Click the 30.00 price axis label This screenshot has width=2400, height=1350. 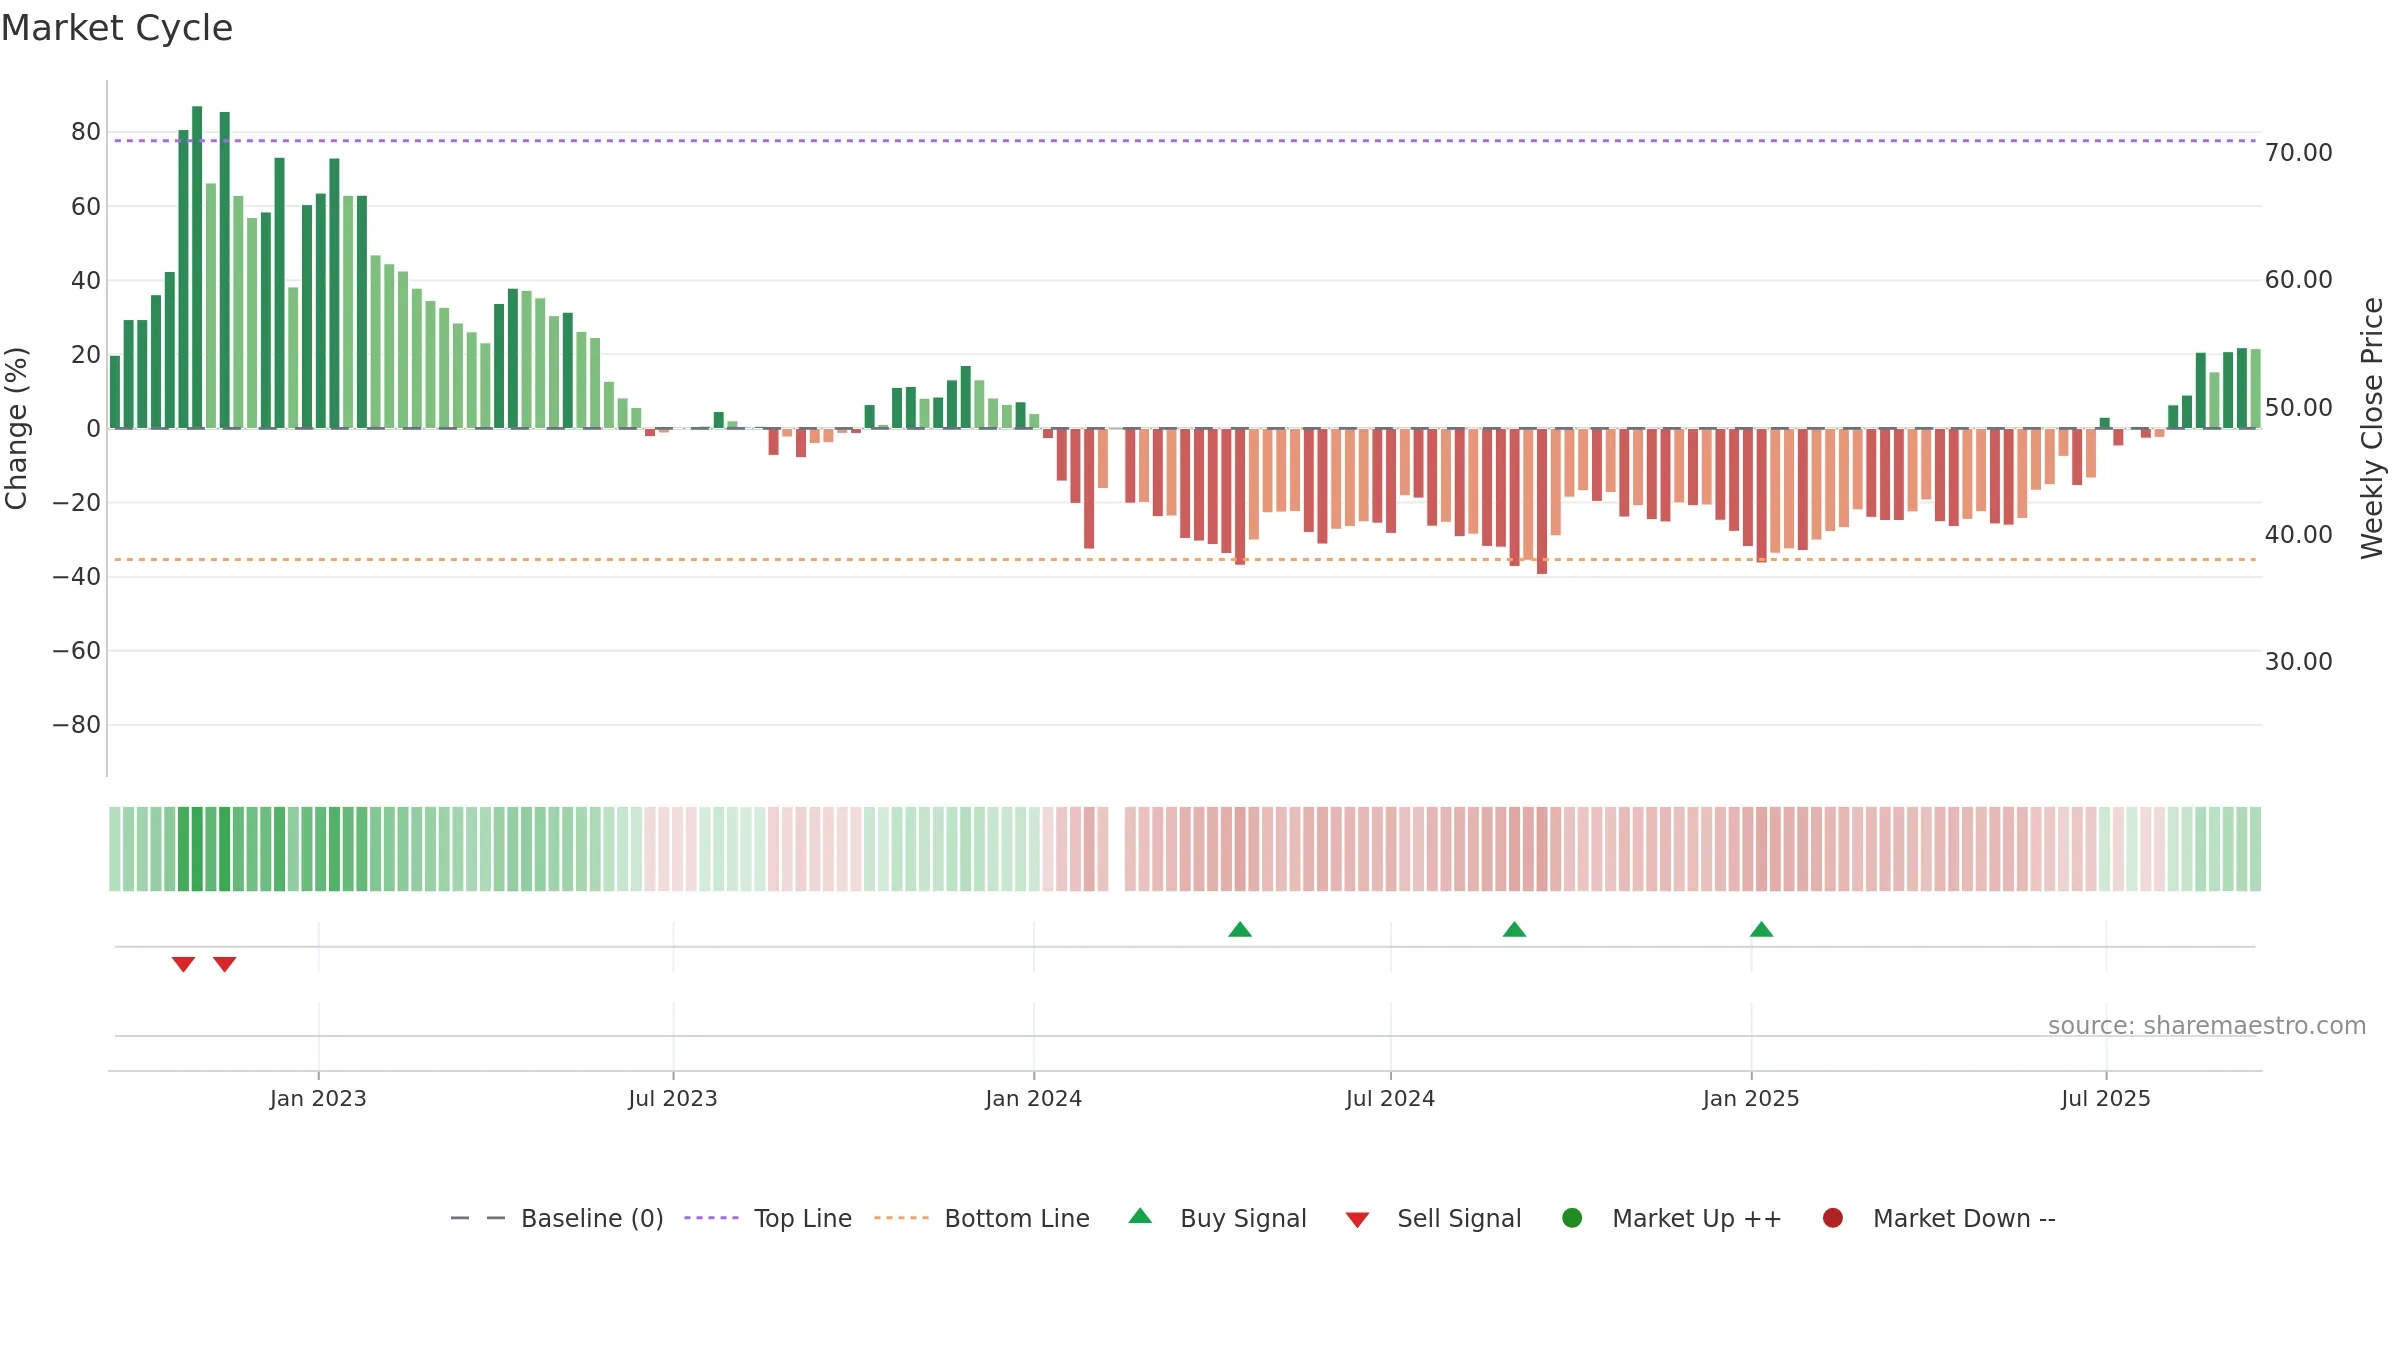[2298, 661]
